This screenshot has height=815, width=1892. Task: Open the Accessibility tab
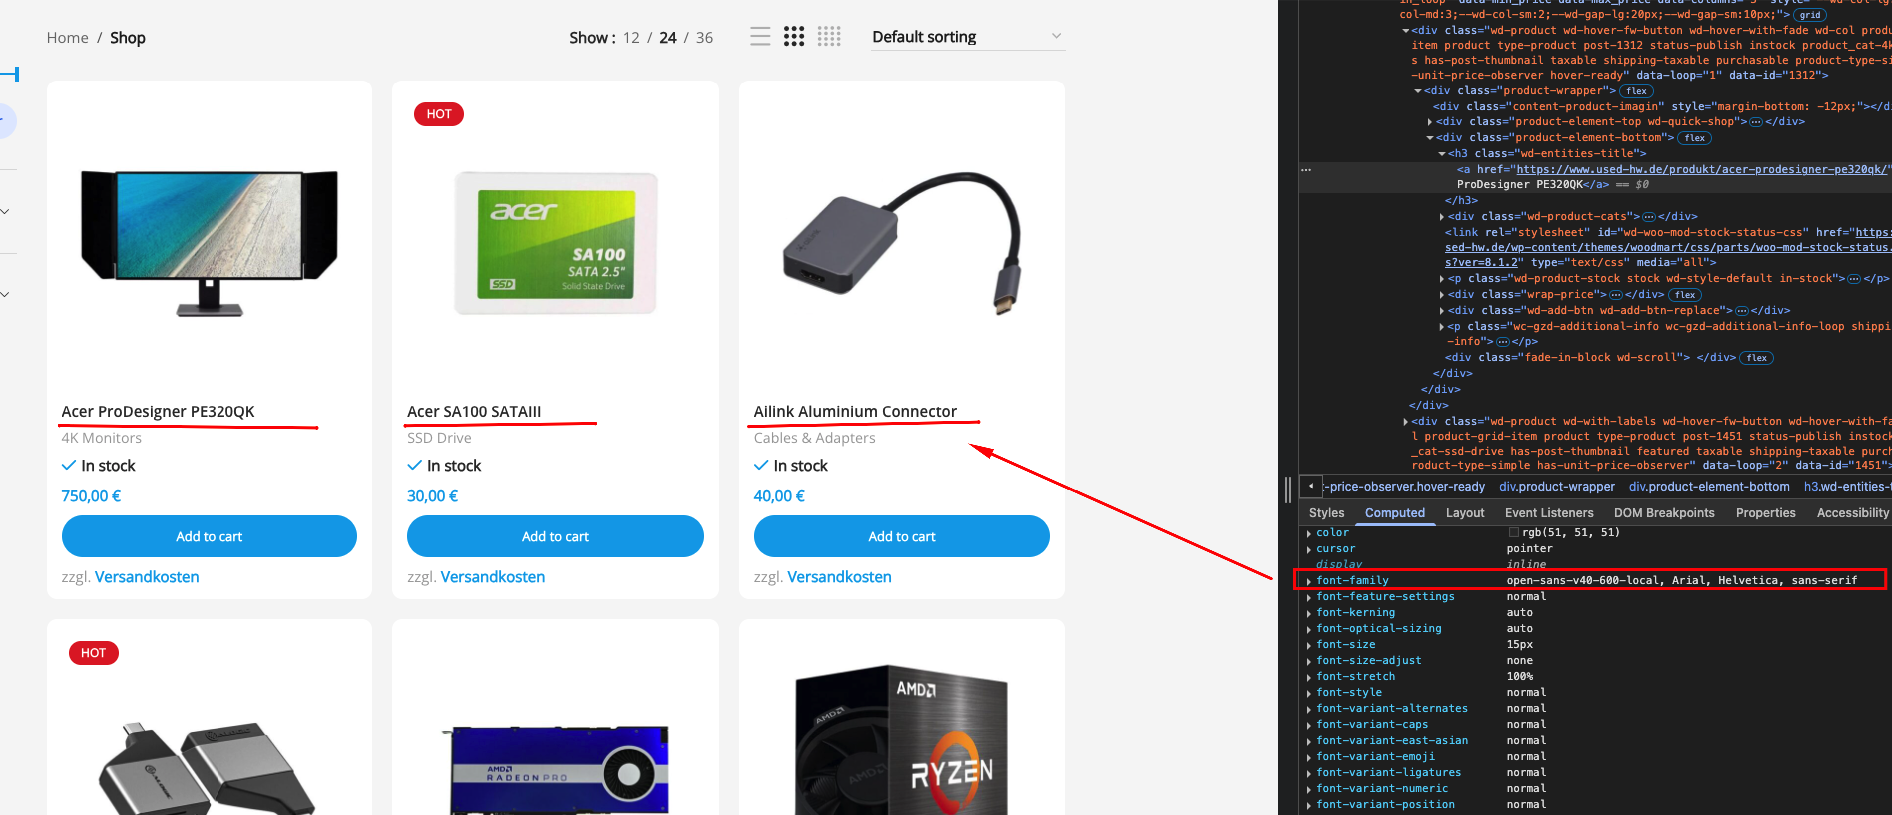(1852, 513)
